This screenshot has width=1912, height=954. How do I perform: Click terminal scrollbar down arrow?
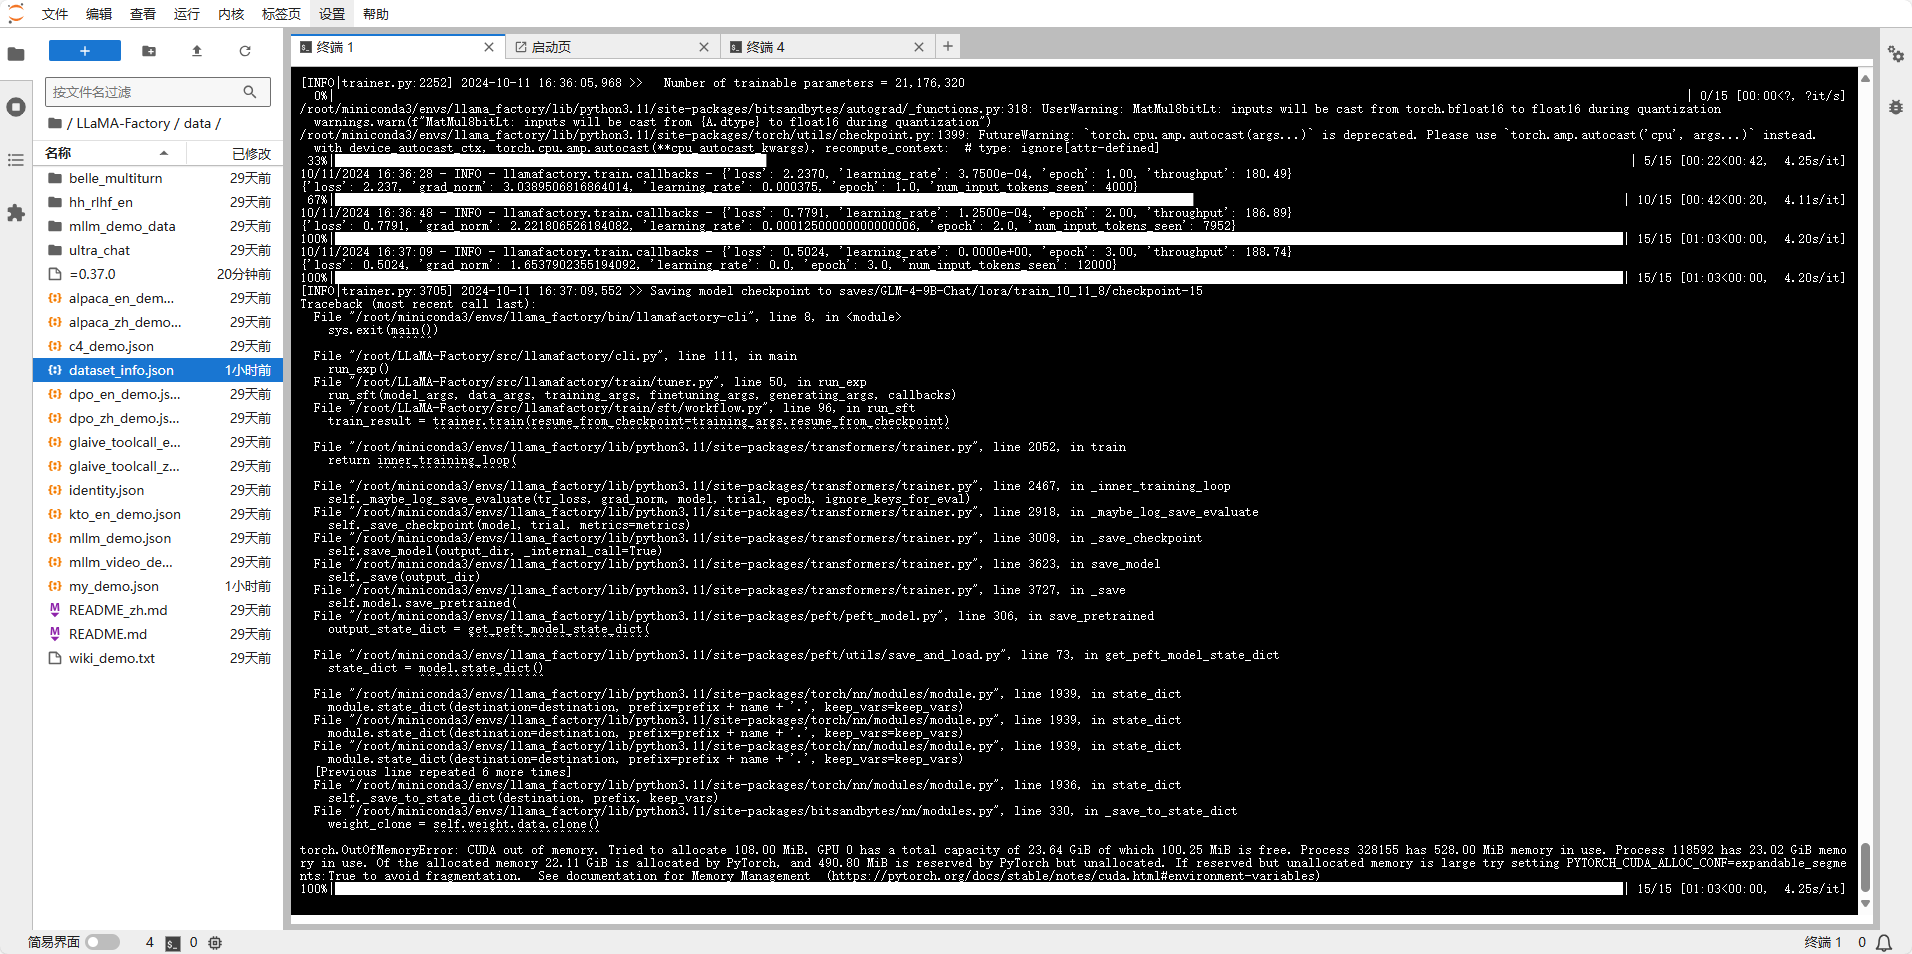point(1865,904)
